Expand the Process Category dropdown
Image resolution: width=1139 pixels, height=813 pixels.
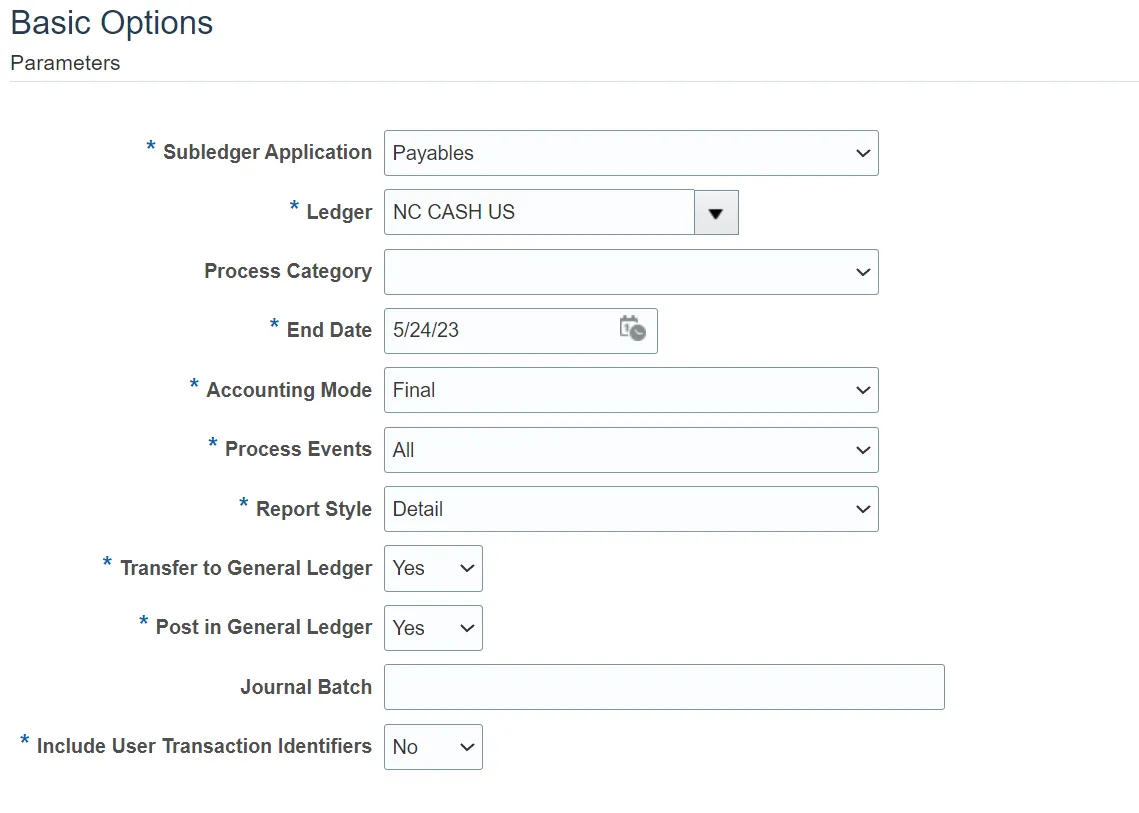pyautogui.click(x=631, y=272)
